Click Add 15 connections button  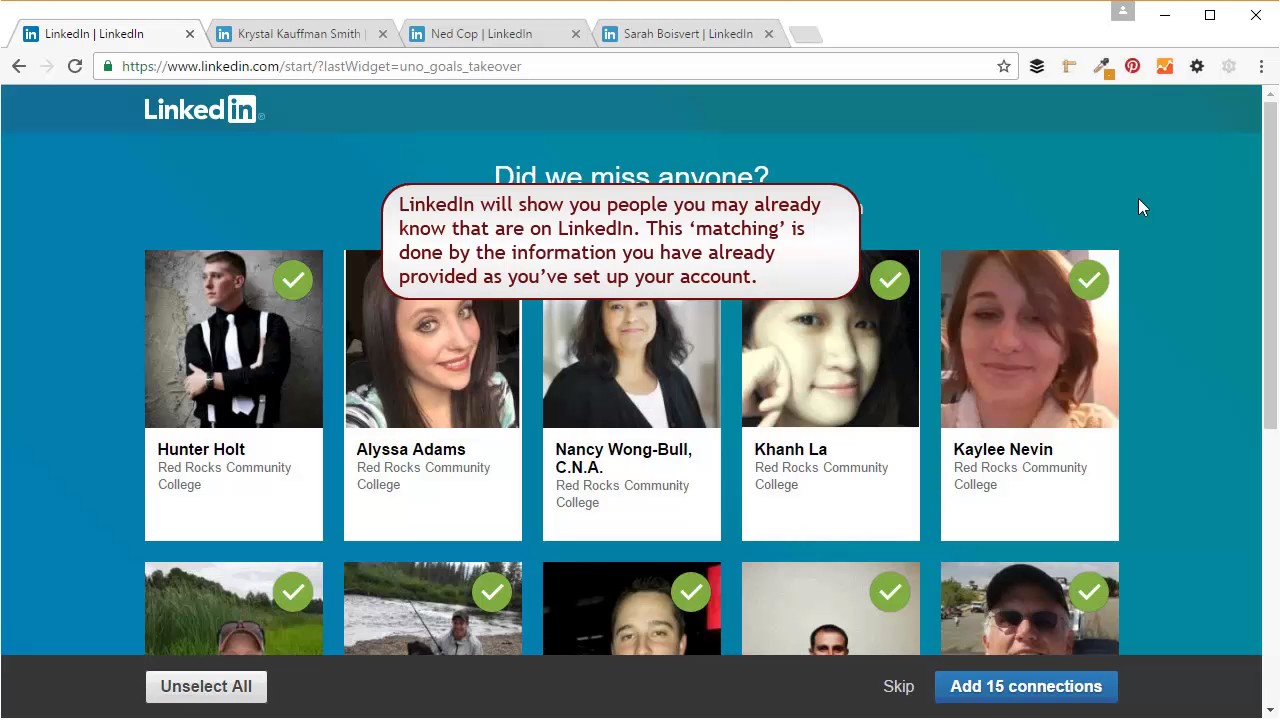1026,686
